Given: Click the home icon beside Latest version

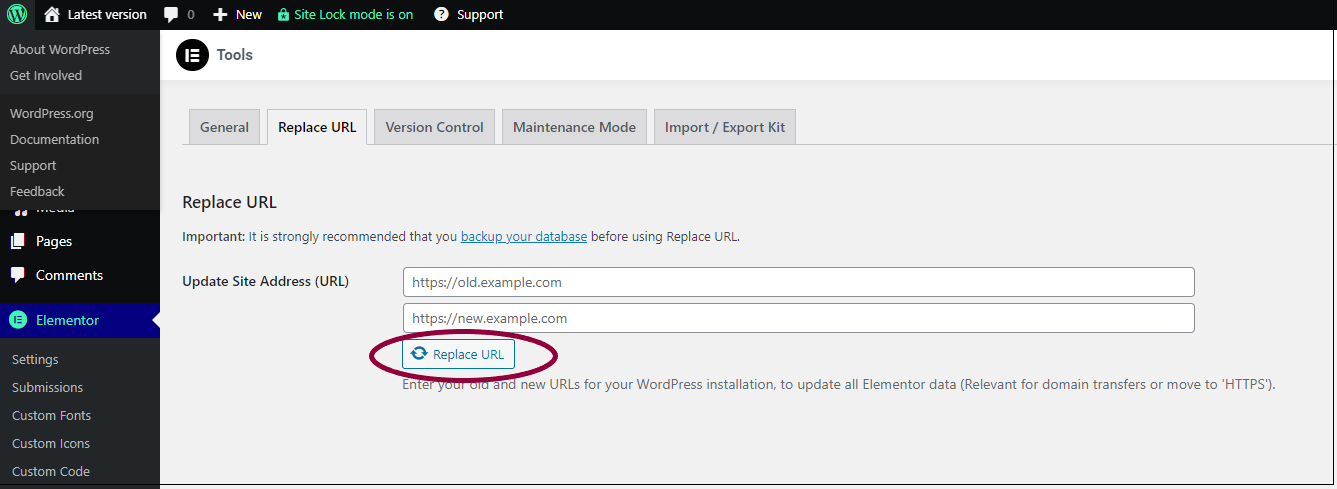Looking at the screenshot, I should pyautogui.click(x=52, y=14).
